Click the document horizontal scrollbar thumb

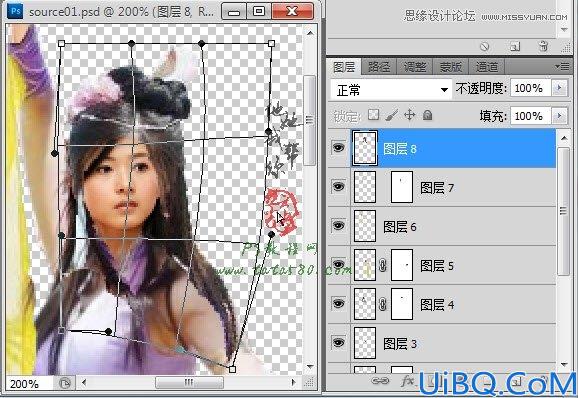click(x=189, y=383)
